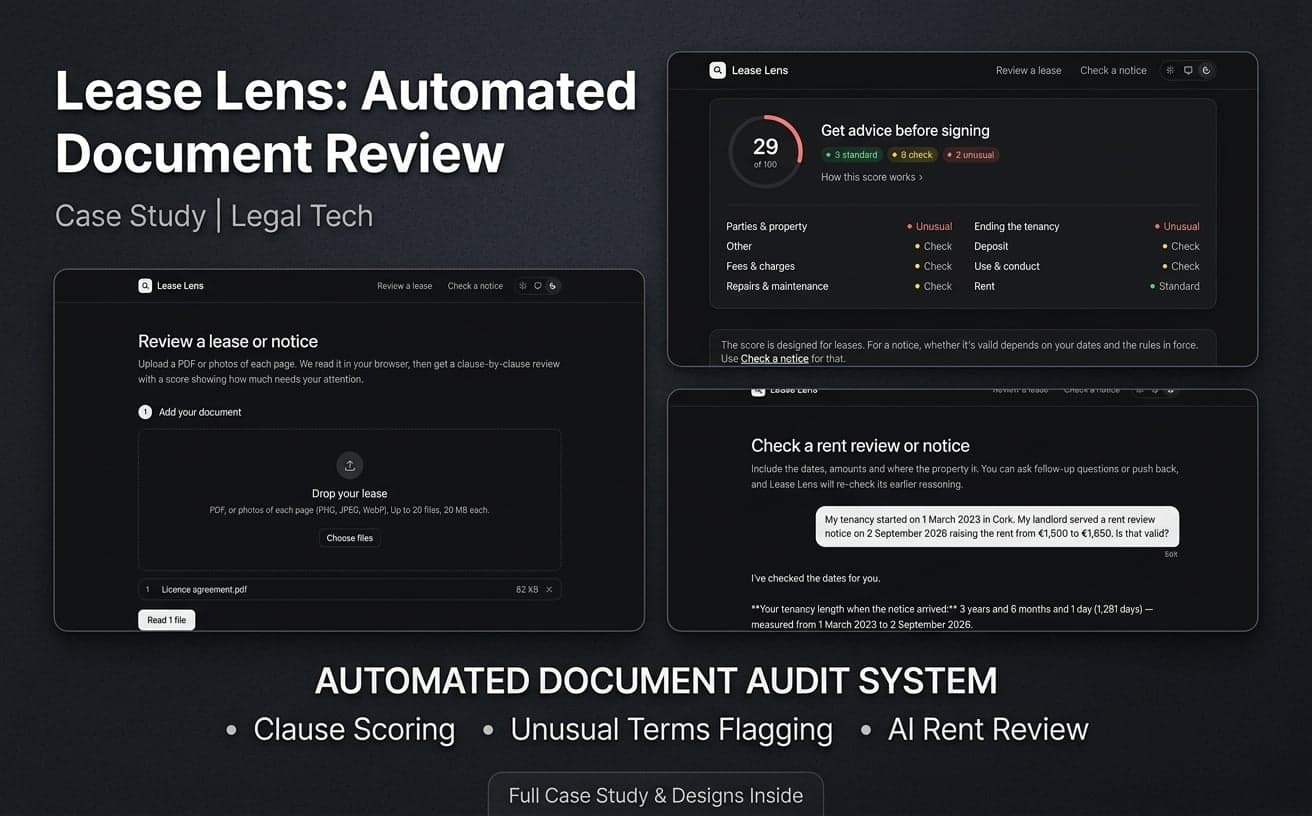Click Lease Lens logo icon in score screen

click(717, 70)
